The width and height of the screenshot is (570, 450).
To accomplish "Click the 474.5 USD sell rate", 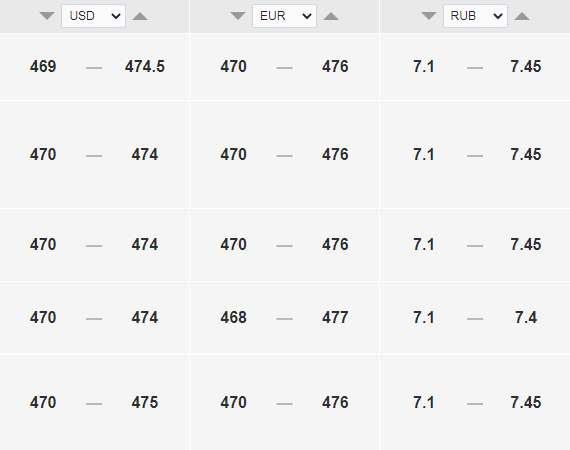I will pos(145,67).
